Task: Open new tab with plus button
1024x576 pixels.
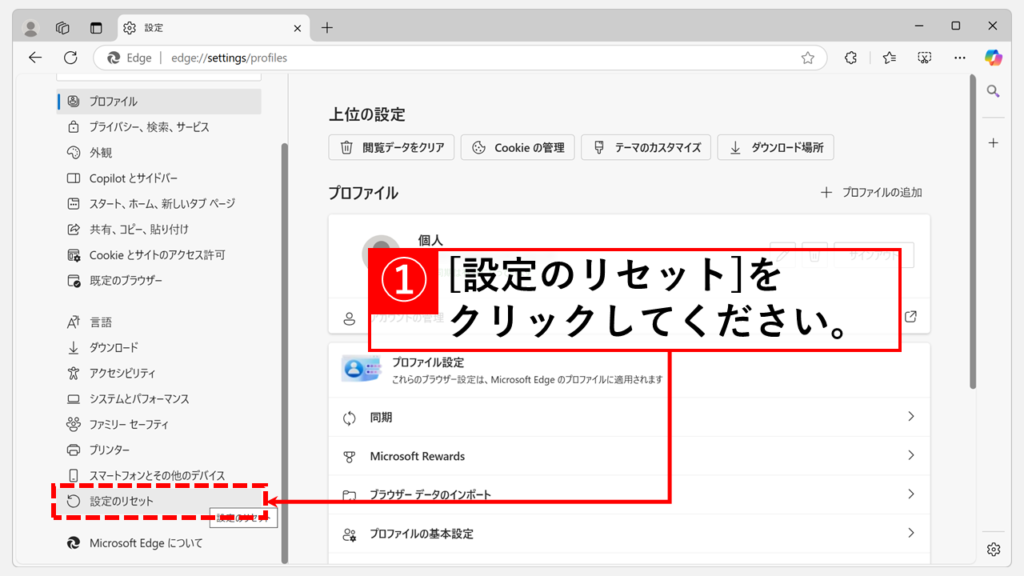Action: 326,27
